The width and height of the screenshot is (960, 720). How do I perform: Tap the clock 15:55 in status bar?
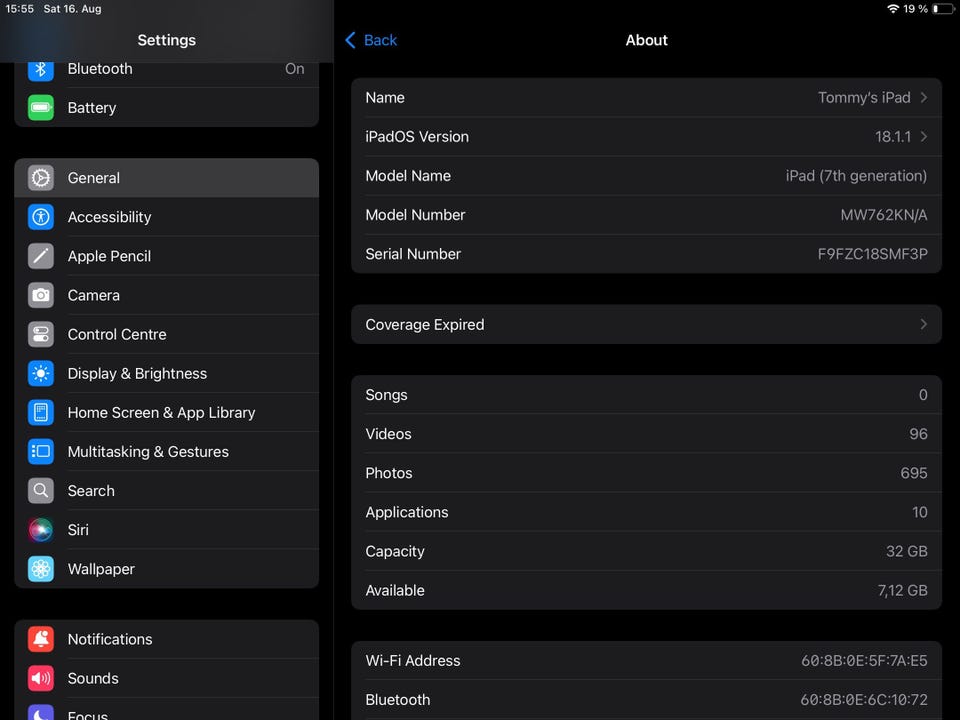(20, 9)
